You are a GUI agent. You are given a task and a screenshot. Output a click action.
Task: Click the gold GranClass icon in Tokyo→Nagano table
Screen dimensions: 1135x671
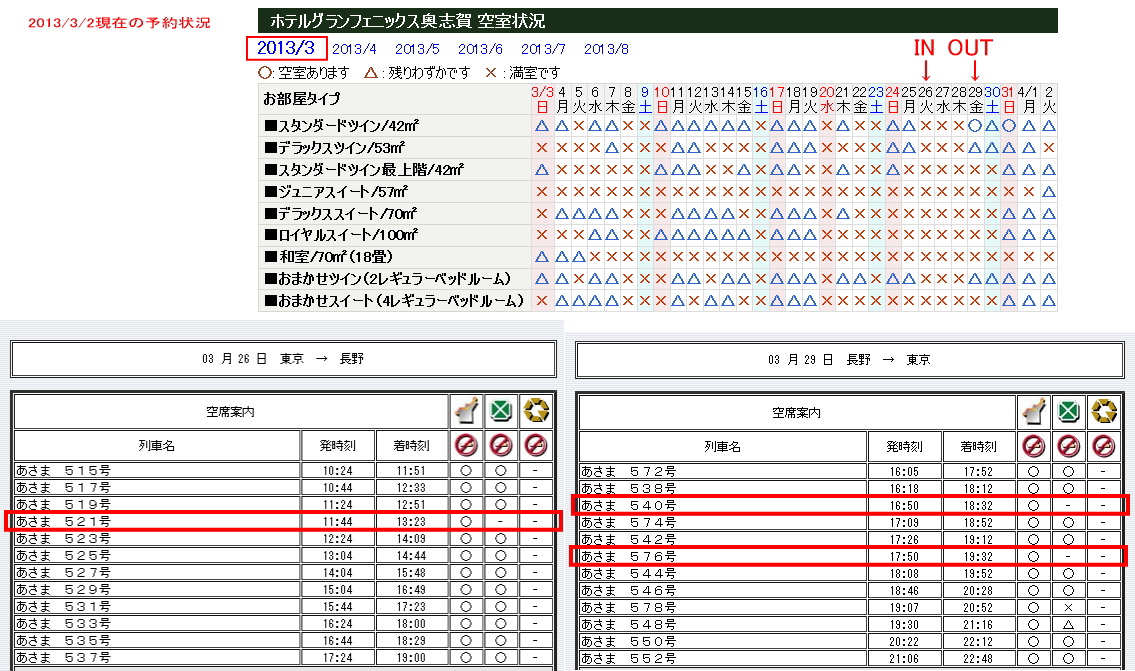537,411
